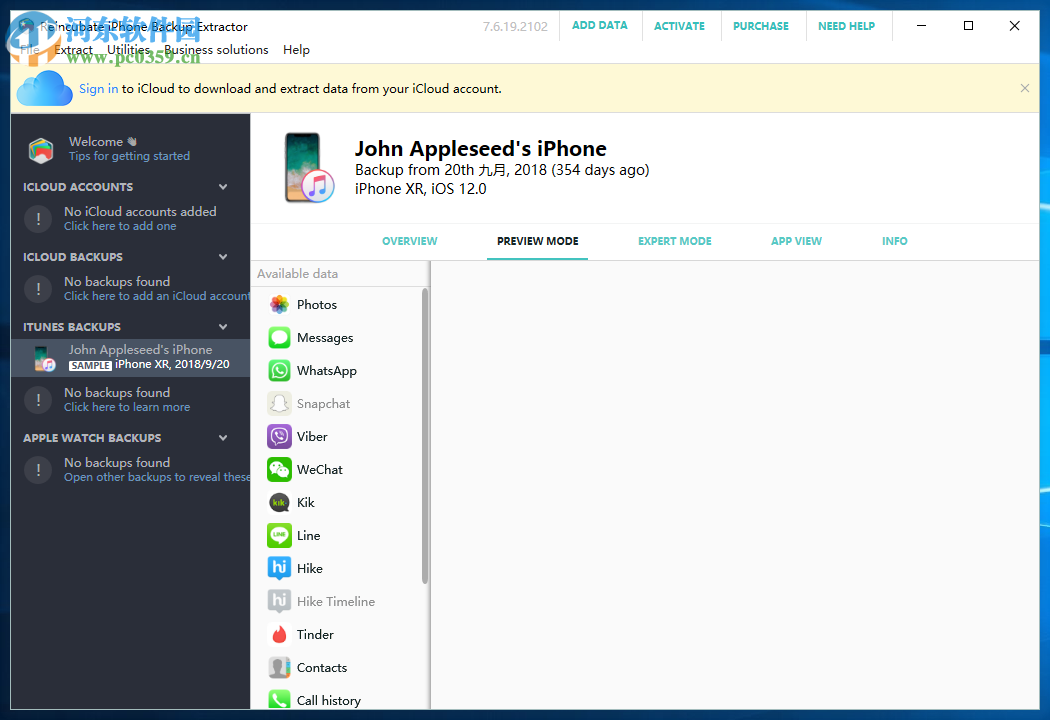Open WhatsApp data
This screenshot has width=1050, height=720.
tap(324, 370)
